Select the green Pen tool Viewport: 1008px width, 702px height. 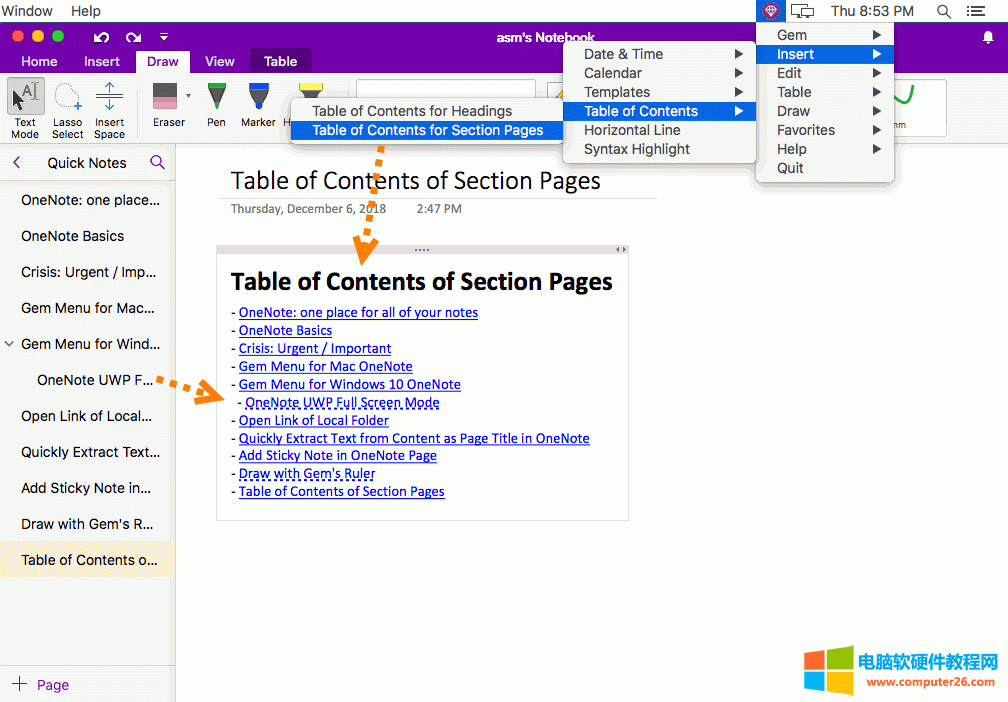[x=216, y=104]
